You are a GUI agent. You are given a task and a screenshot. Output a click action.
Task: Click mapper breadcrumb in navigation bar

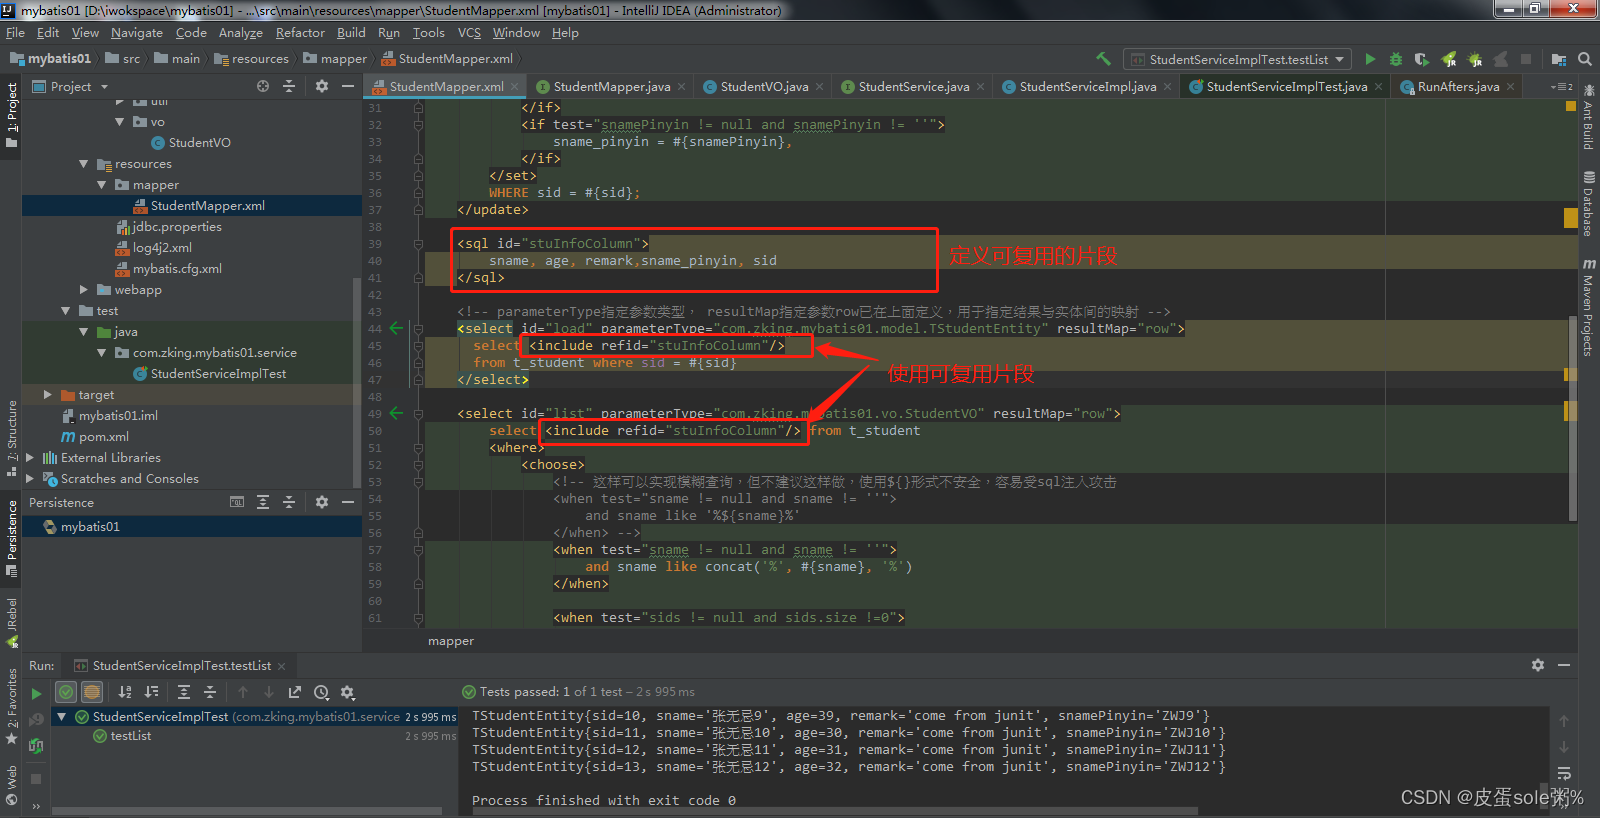(335, 59)
